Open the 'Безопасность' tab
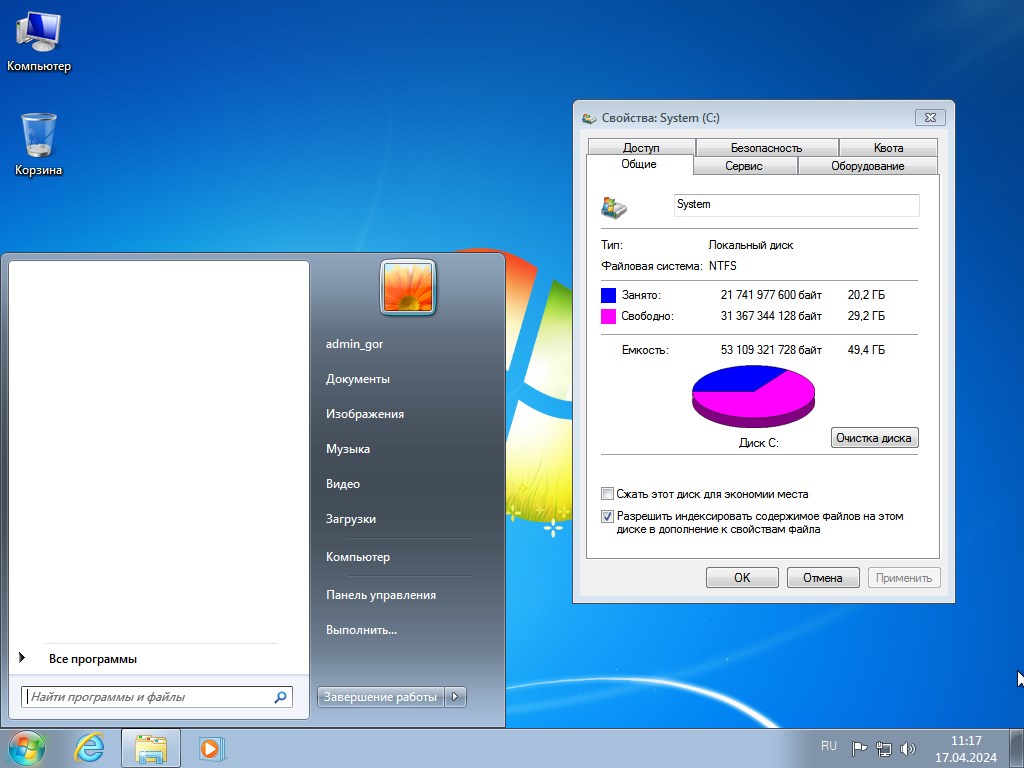Screen dimensions: 1024x768 pos(766,147)
